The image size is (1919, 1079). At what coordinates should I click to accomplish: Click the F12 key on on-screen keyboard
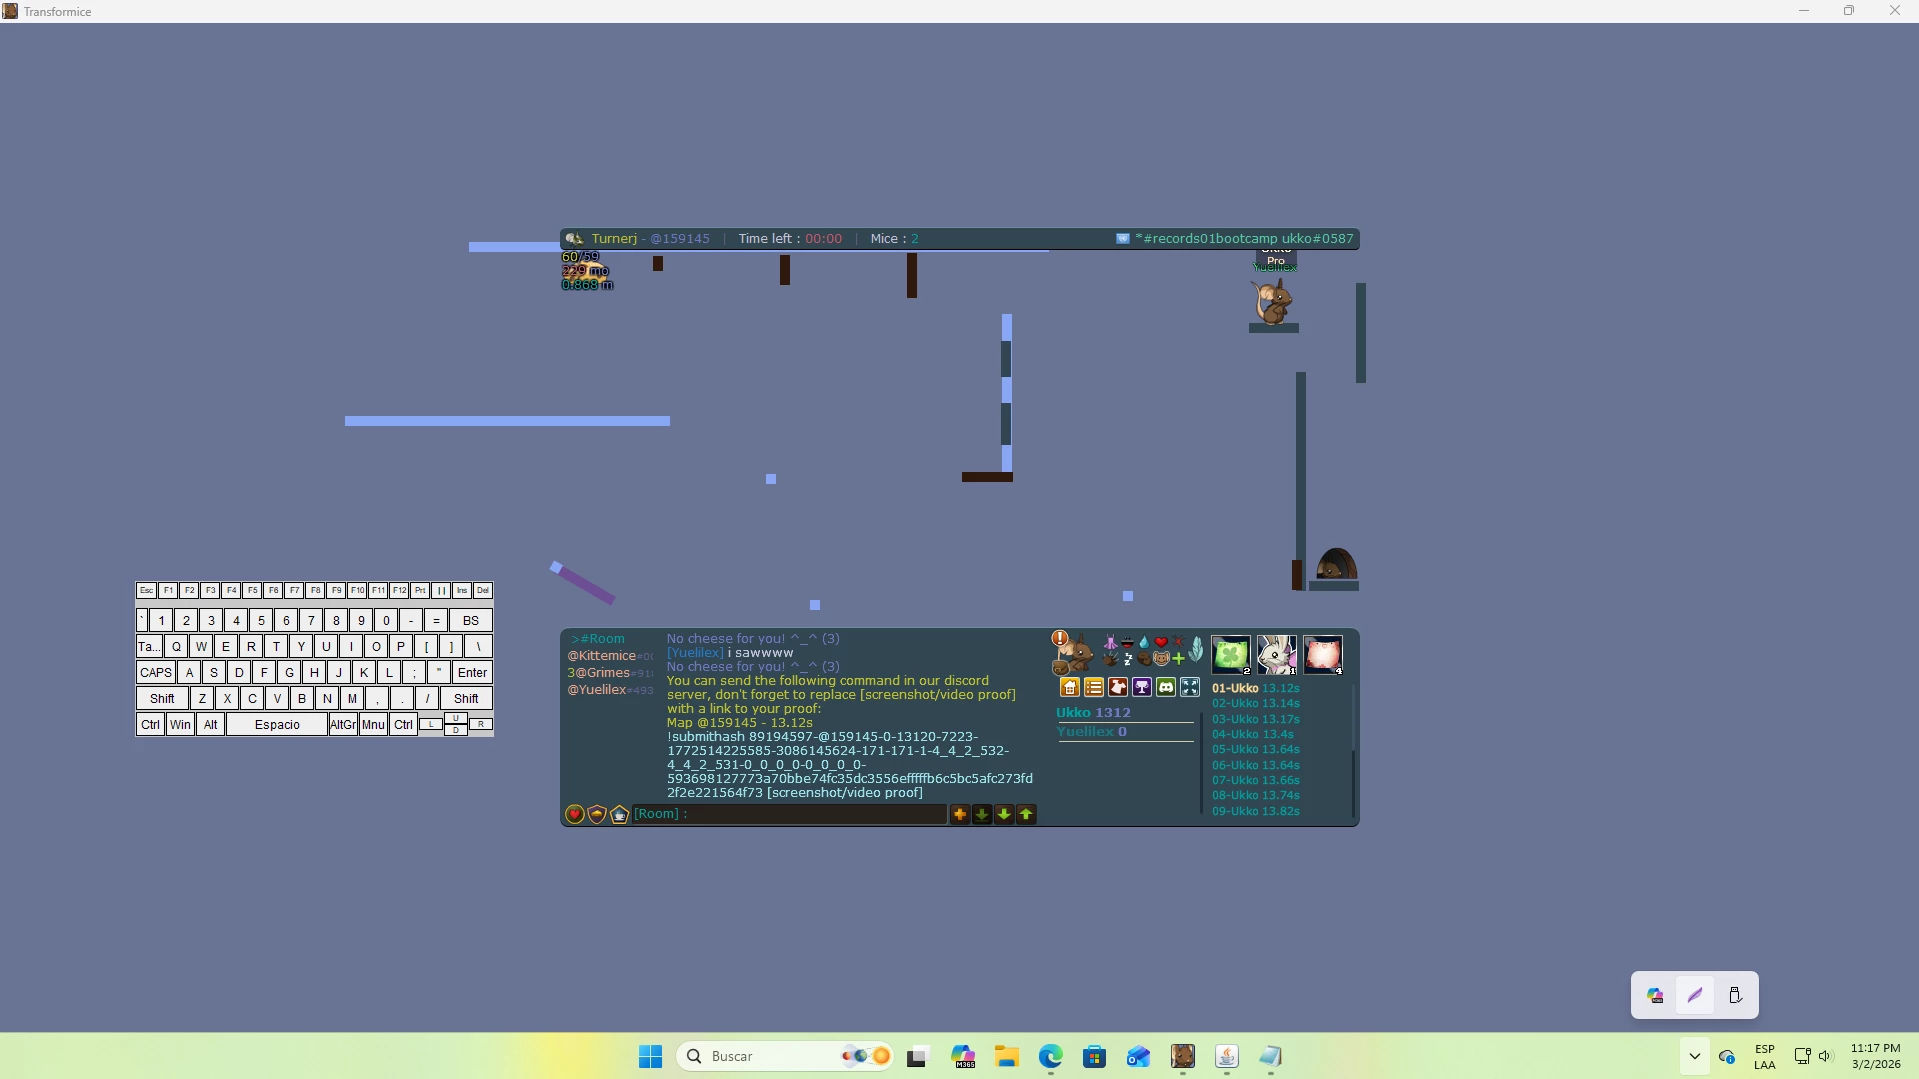coord(399,591)
